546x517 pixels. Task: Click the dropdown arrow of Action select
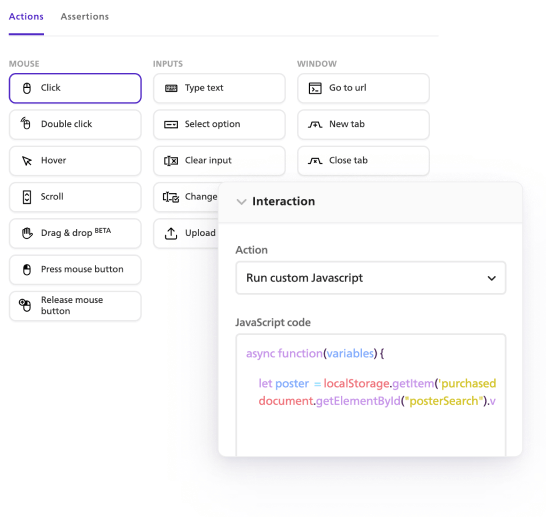point(491,278)
